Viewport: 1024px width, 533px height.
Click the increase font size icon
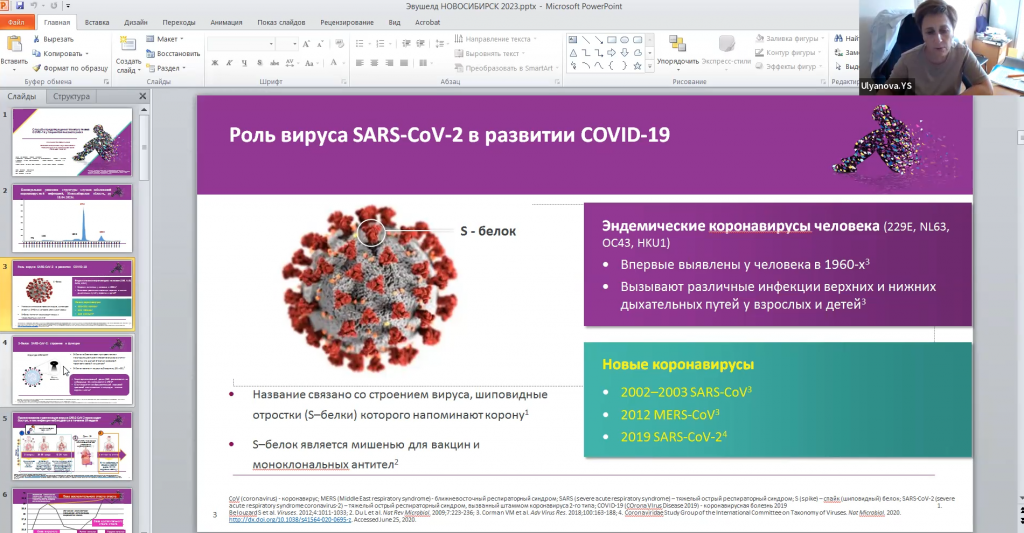click(306, 44)
